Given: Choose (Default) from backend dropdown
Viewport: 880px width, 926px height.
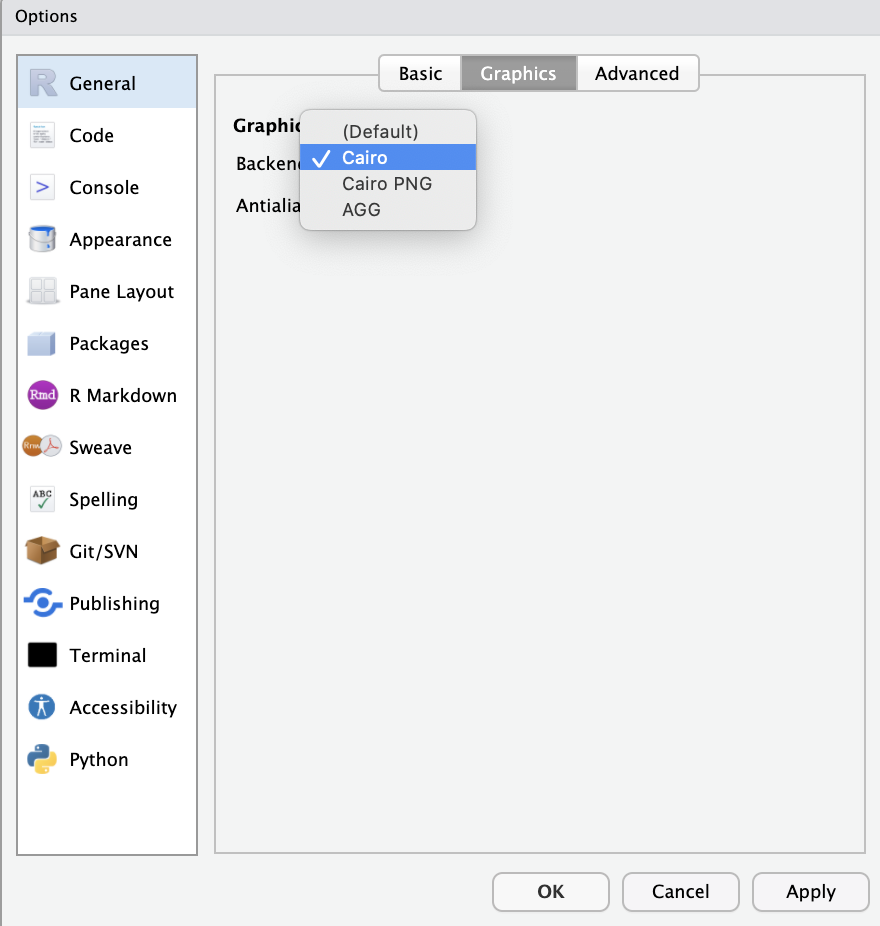Looking at the screenshot, I should pos(388,131).
